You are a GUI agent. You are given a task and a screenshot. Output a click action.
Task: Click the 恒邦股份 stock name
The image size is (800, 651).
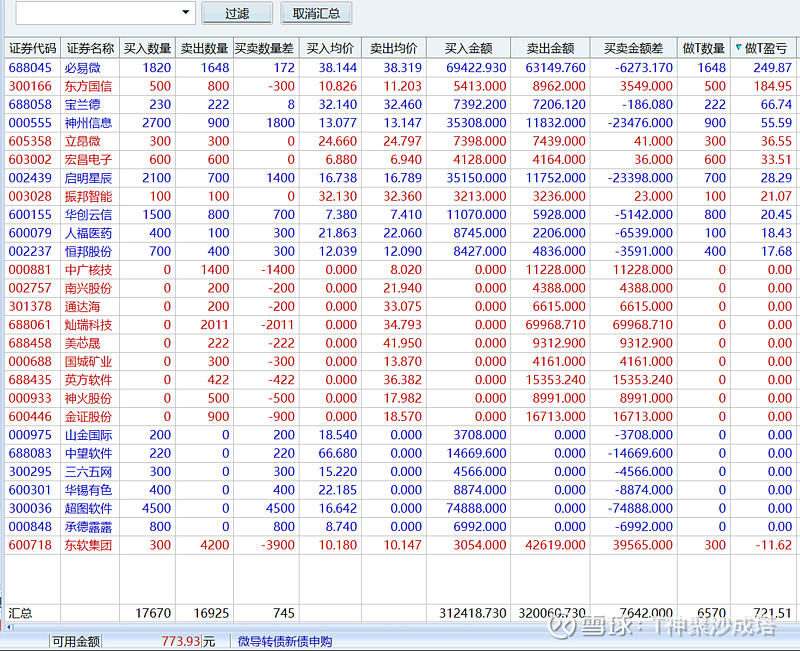point(88,252)
